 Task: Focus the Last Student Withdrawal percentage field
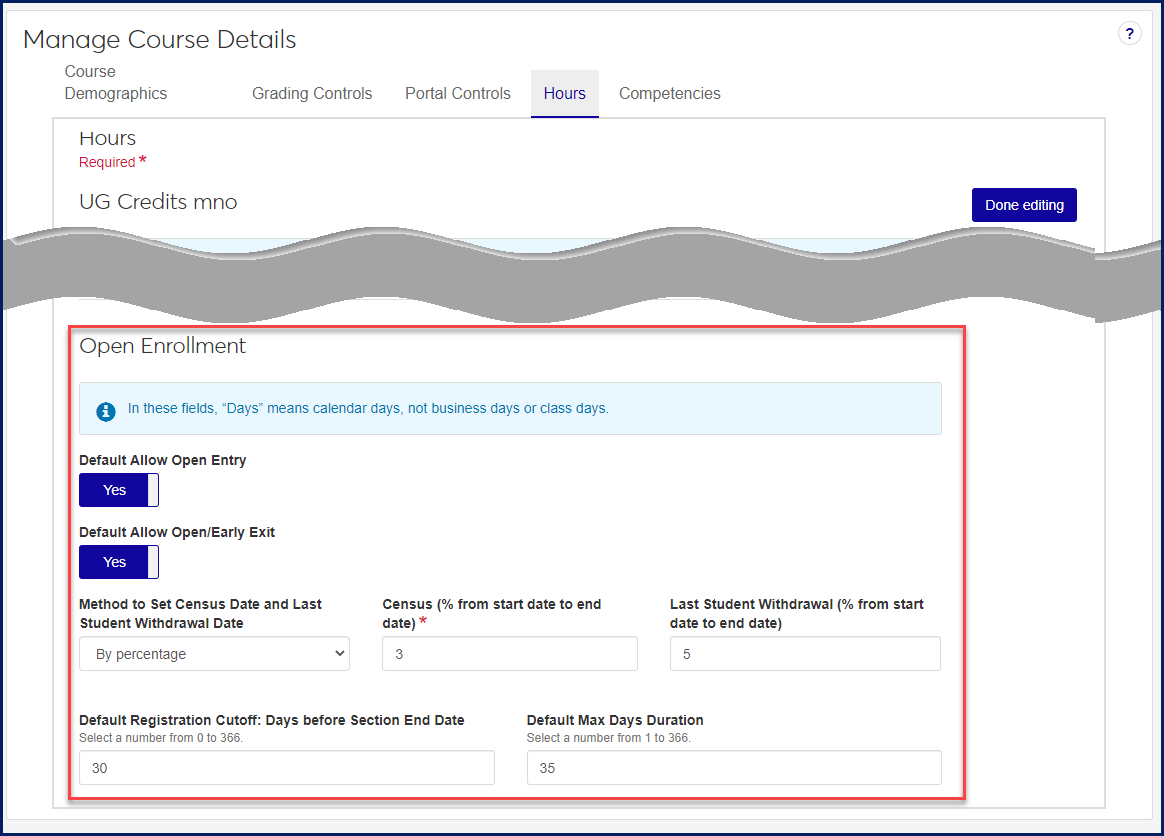(x=804, y=654)
